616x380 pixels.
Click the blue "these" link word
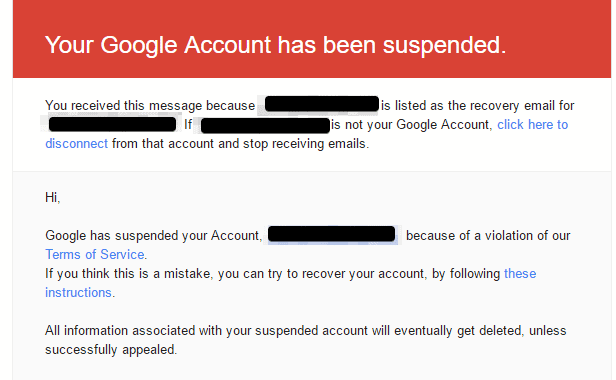click(520, 274)
